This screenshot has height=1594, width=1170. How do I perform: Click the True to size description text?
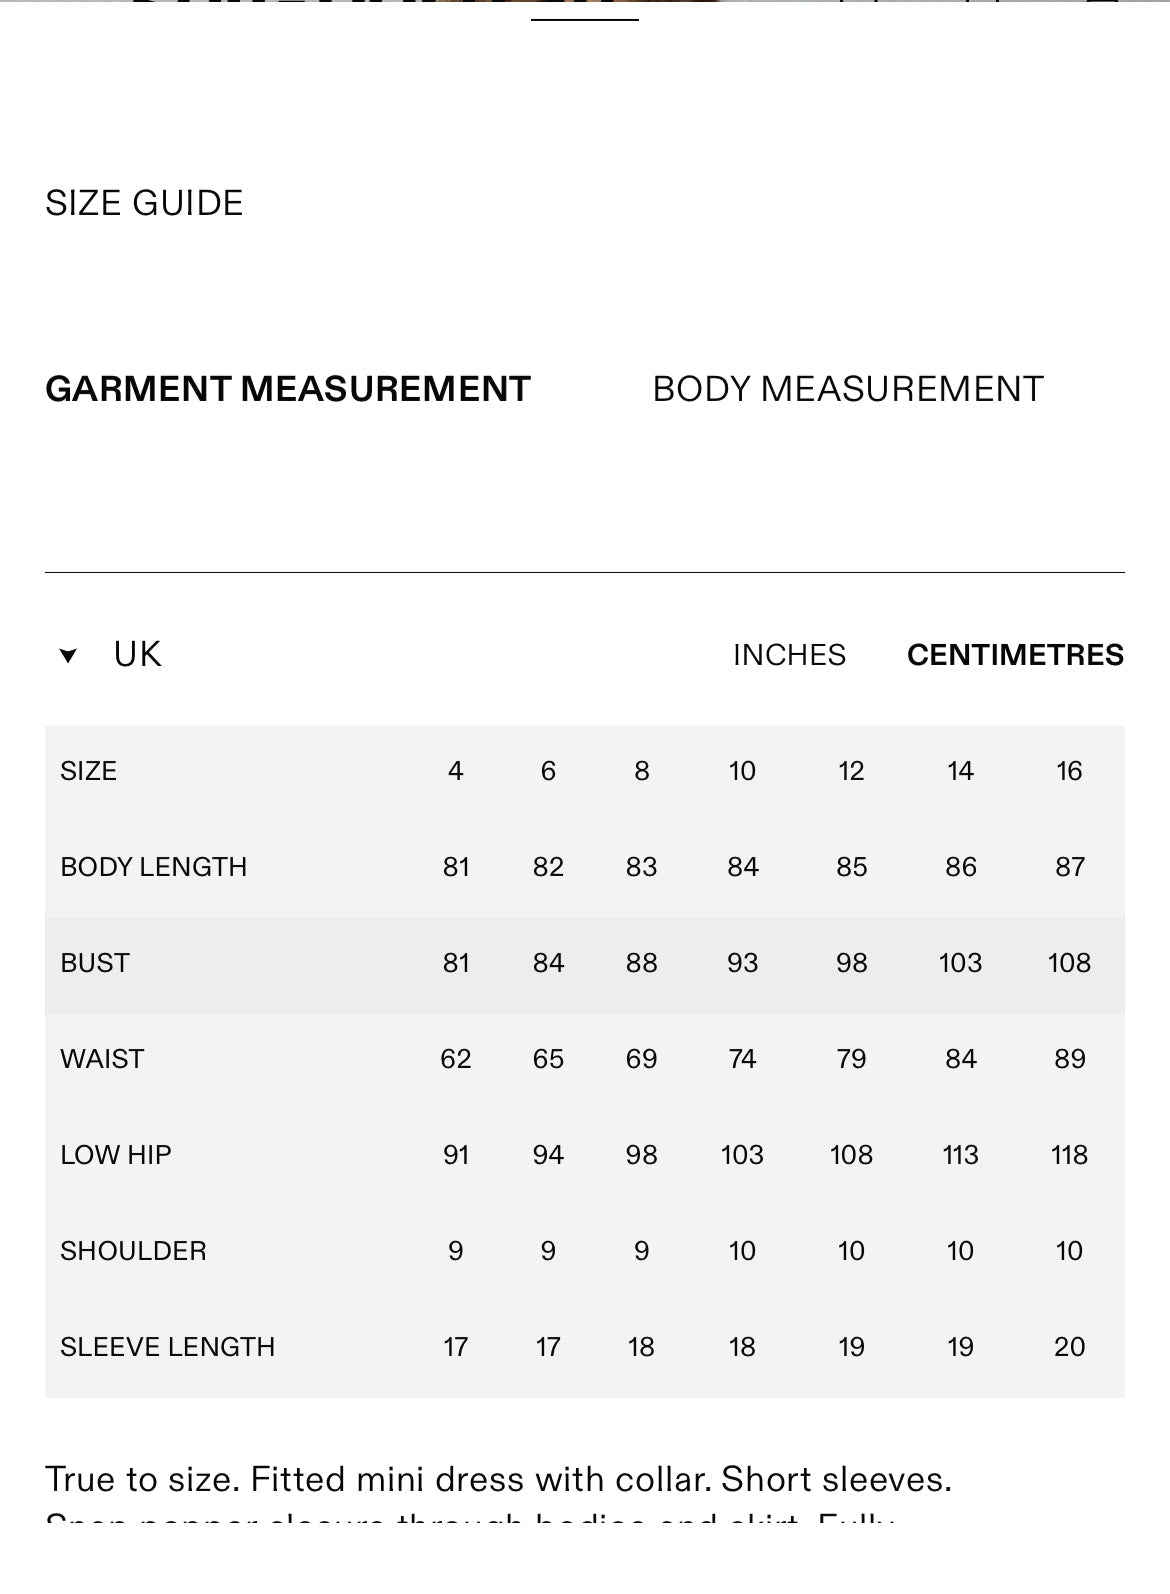498,1479
